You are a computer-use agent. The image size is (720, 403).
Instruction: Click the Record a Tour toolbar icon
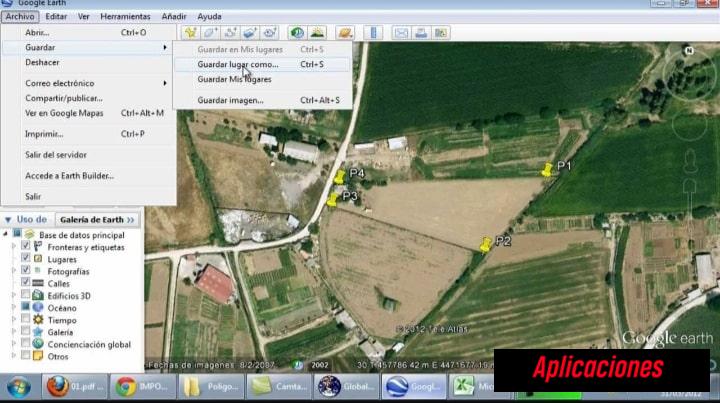pos(270,33)
